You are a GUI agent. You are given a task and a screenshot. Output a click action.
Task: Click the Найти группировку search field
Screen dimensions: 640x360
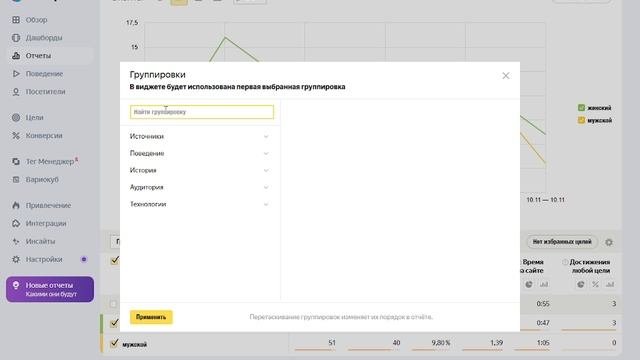(x=202, y=112)
